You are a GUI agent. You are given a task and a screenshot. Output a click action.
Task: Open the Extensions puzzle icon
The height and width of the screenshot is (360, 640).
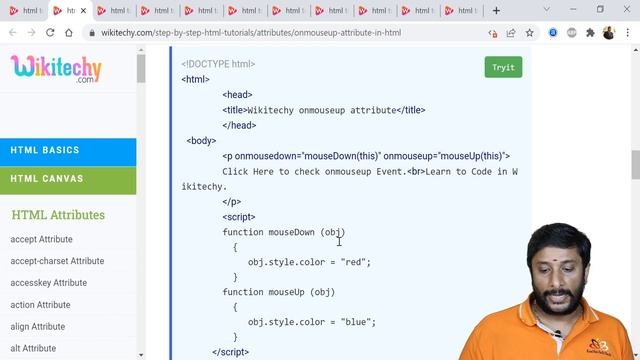click(590, 33)
